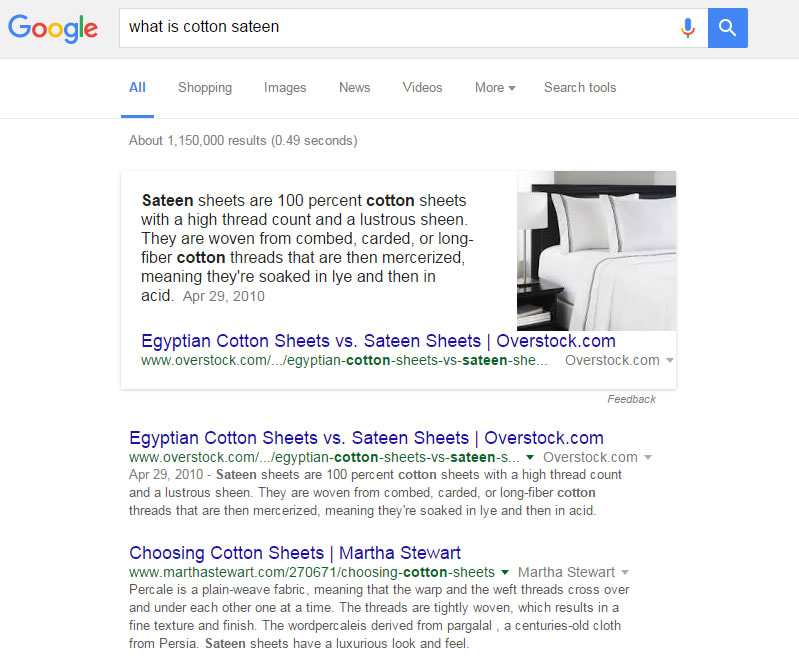Viewport: 799px width, 659px height.
Task: Click the Google logo
Action: coord(54,28)
